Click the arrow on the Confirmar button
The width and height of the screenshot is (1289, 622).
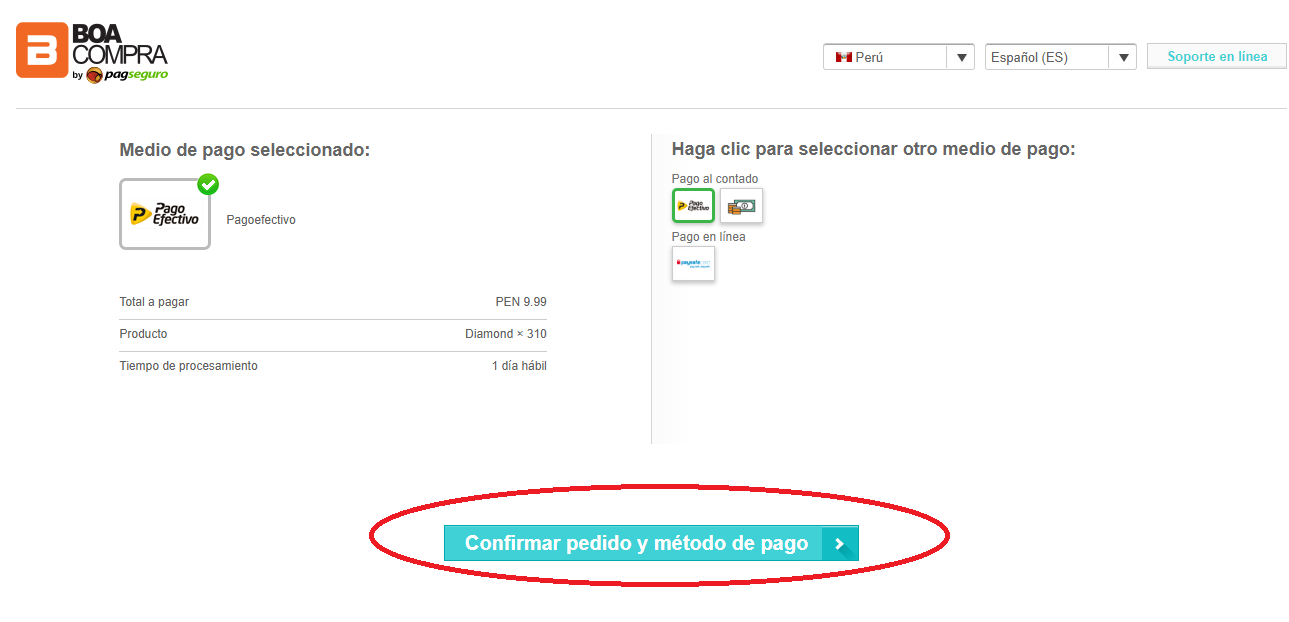[840, 544]
